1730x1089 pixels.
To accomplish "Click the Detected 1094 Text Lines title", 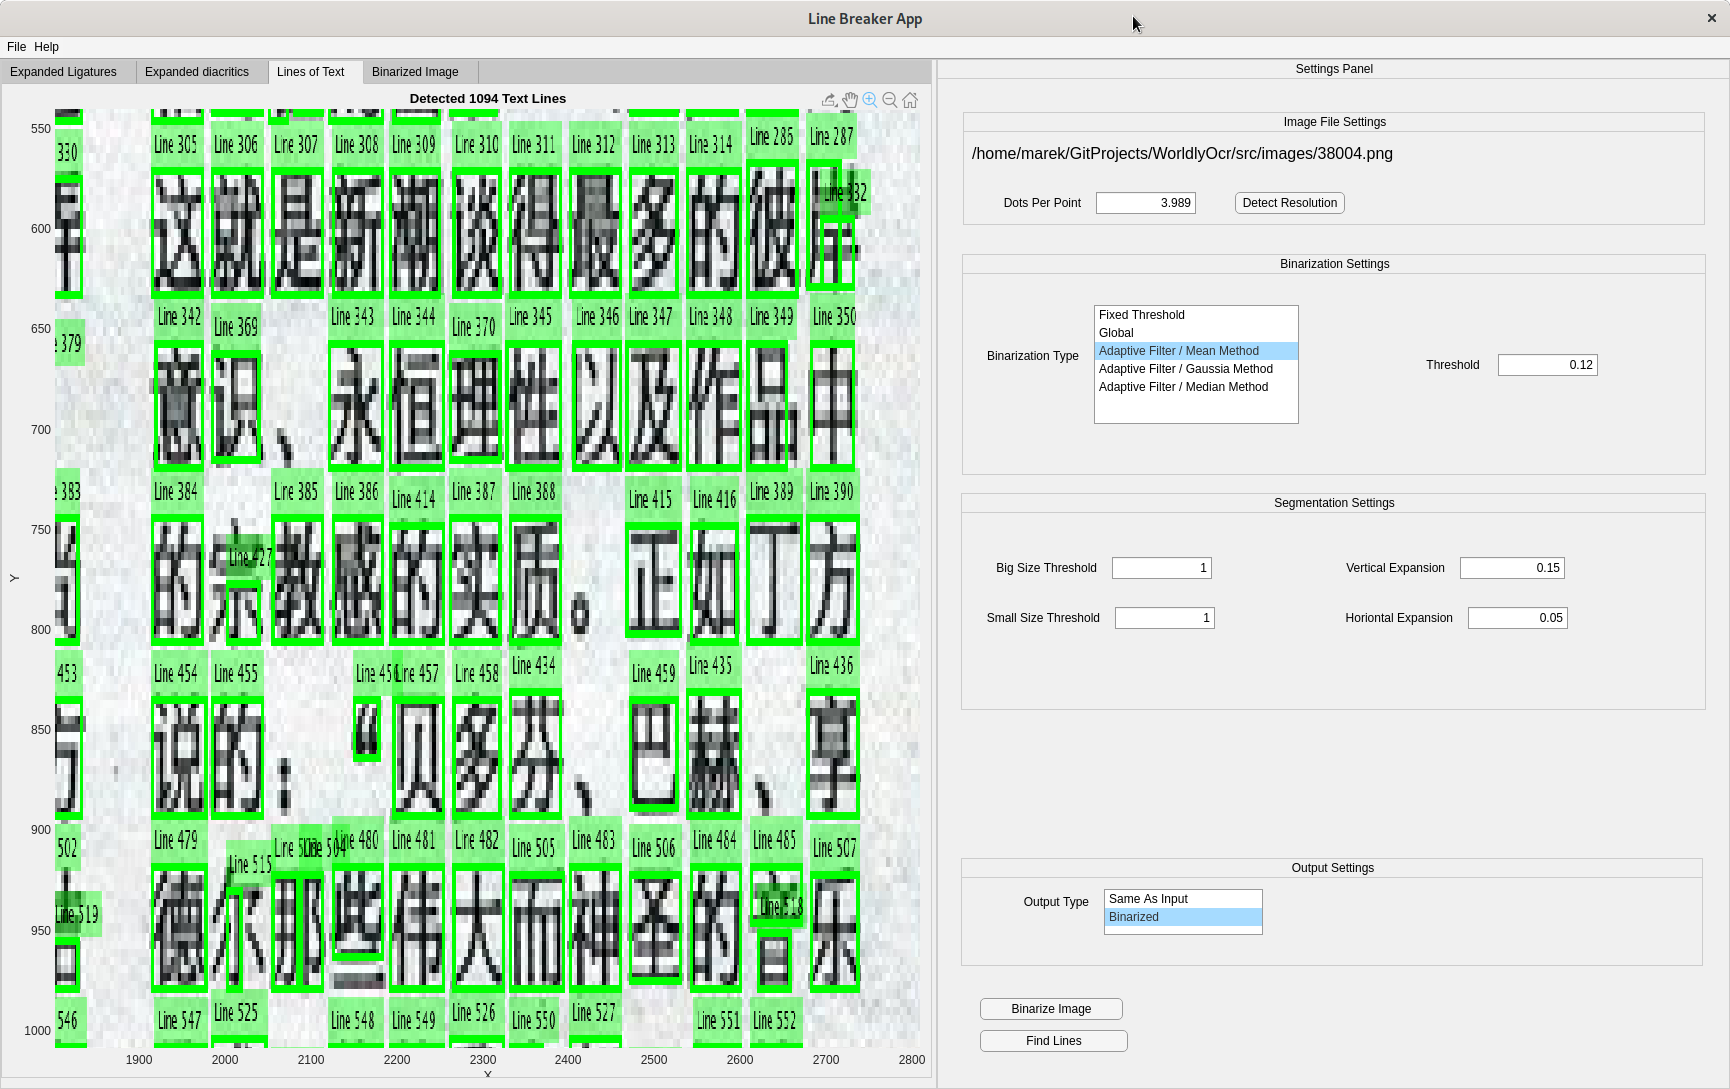I will (488, 99).
